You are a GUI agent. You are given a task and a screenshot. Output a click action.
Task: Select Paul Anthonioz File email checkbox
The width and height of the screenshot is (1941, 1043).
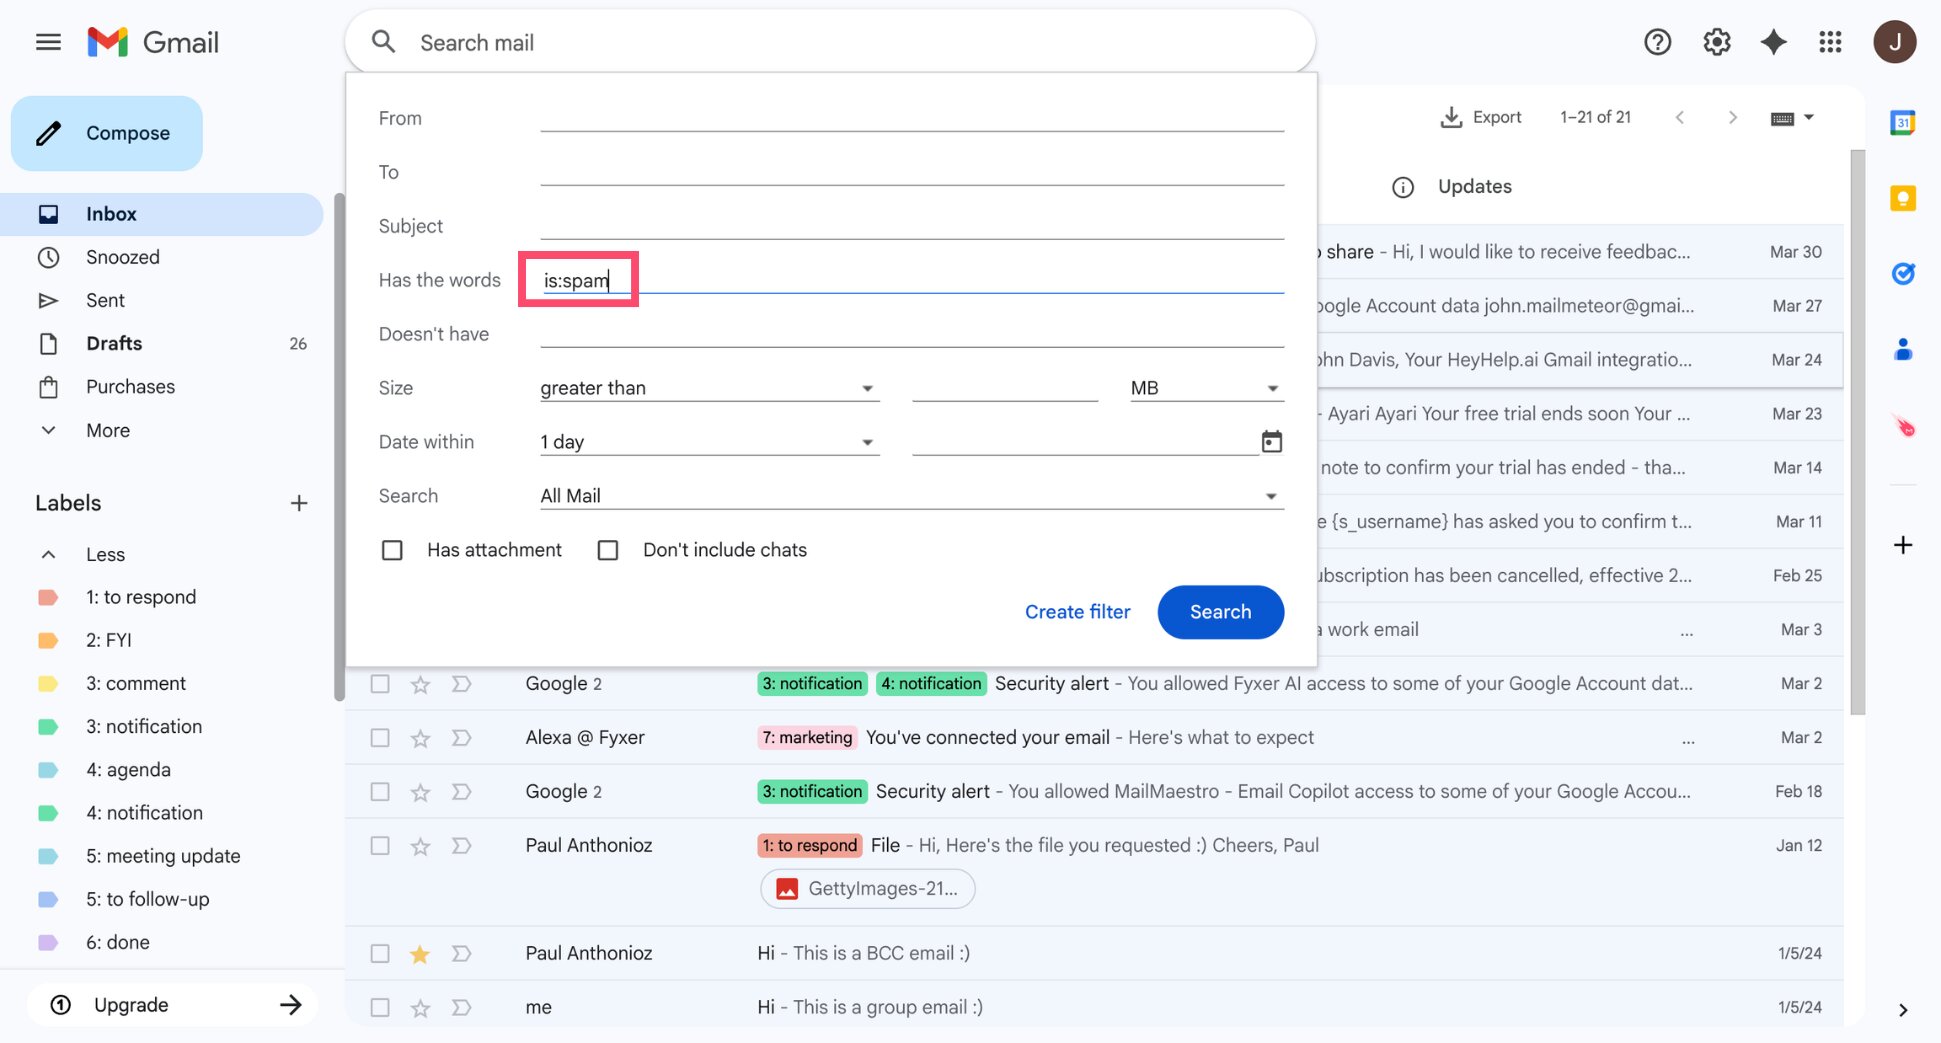[380, 846]
